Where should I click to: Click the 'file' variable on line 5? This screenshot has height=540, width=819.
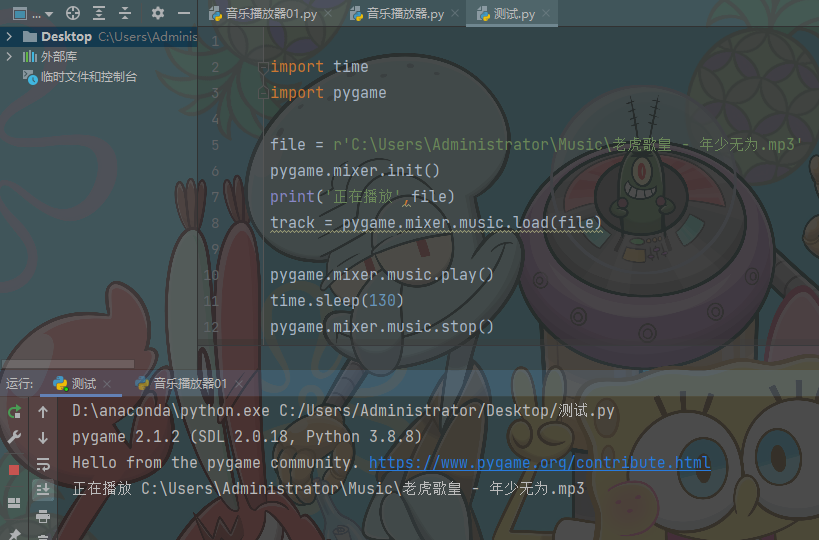click(x=288, y=145)
